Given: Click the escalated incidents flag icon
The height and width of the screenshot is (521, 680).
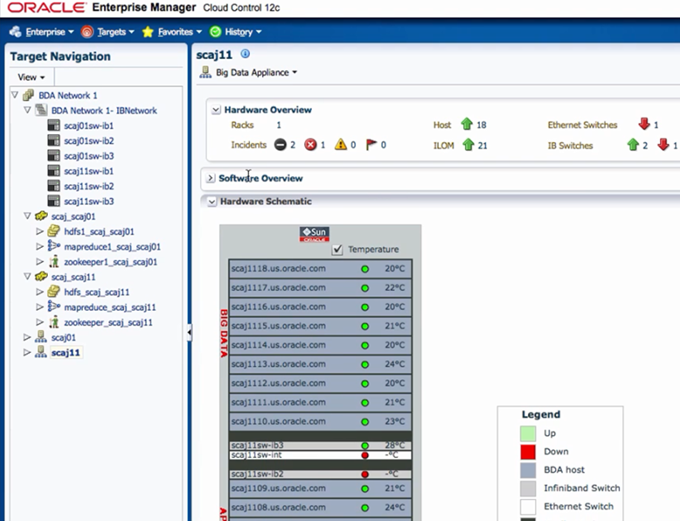Looking at the screenshot, I should pyautogui.click(x=371, y=144).
